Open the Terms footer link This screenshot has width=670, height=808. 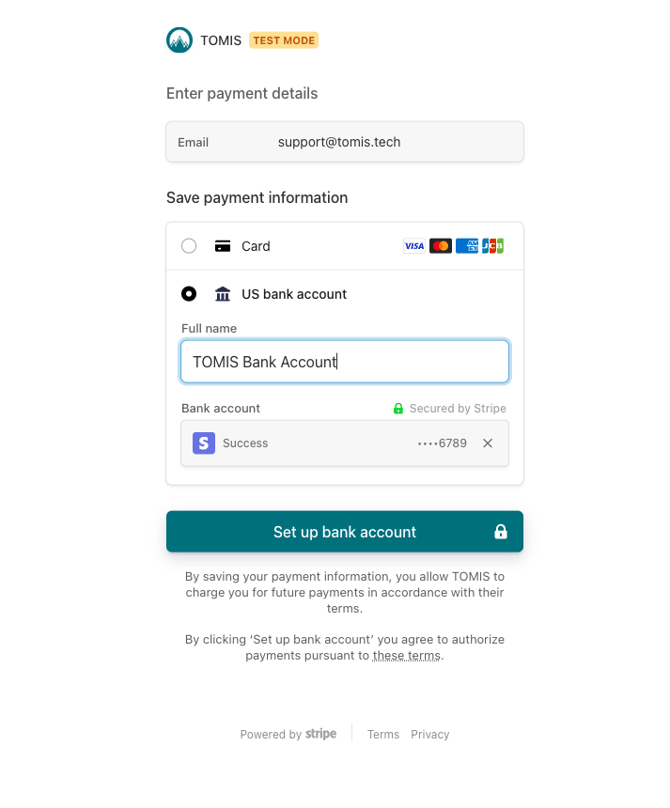pos(383,735)
